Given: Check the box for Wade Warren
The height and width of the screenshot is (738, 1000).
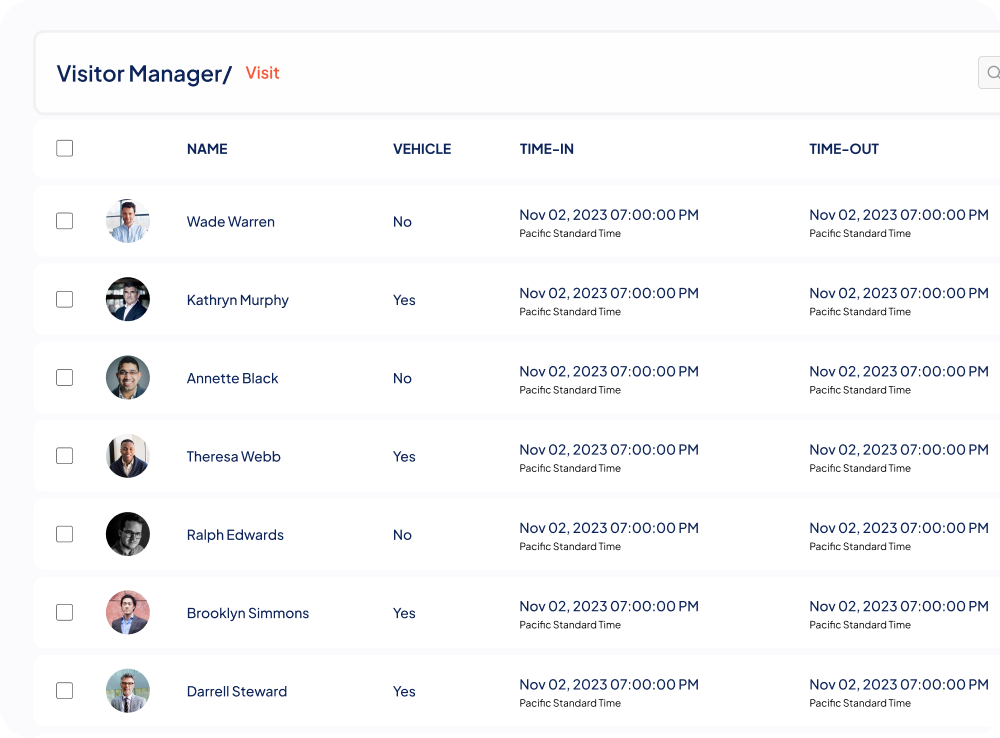Looking at the screenshot, I should pos(65,221).
